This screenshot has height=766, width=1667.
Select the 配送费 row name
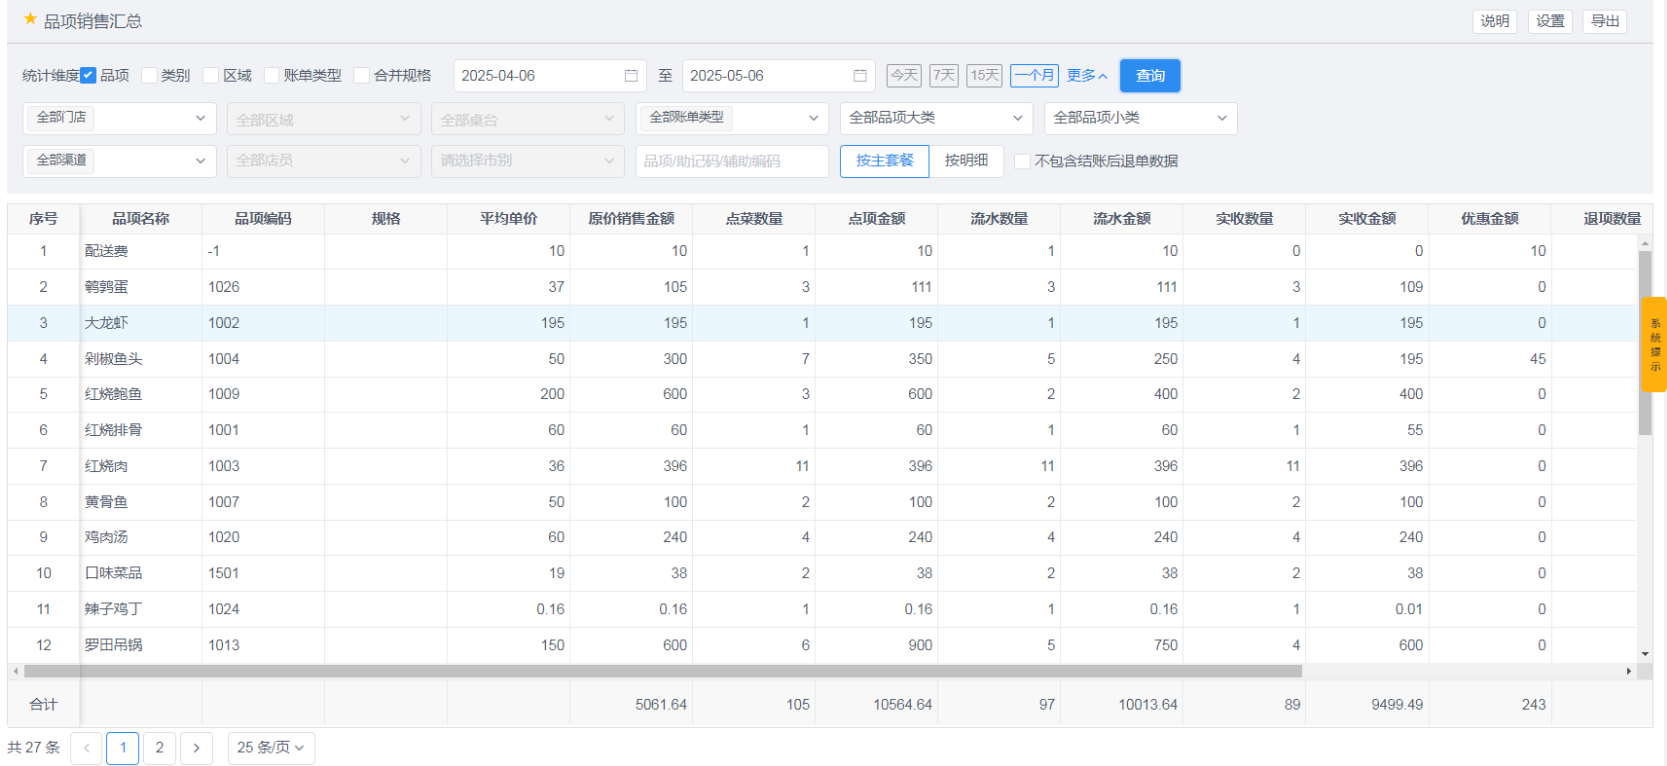(106, 251)
